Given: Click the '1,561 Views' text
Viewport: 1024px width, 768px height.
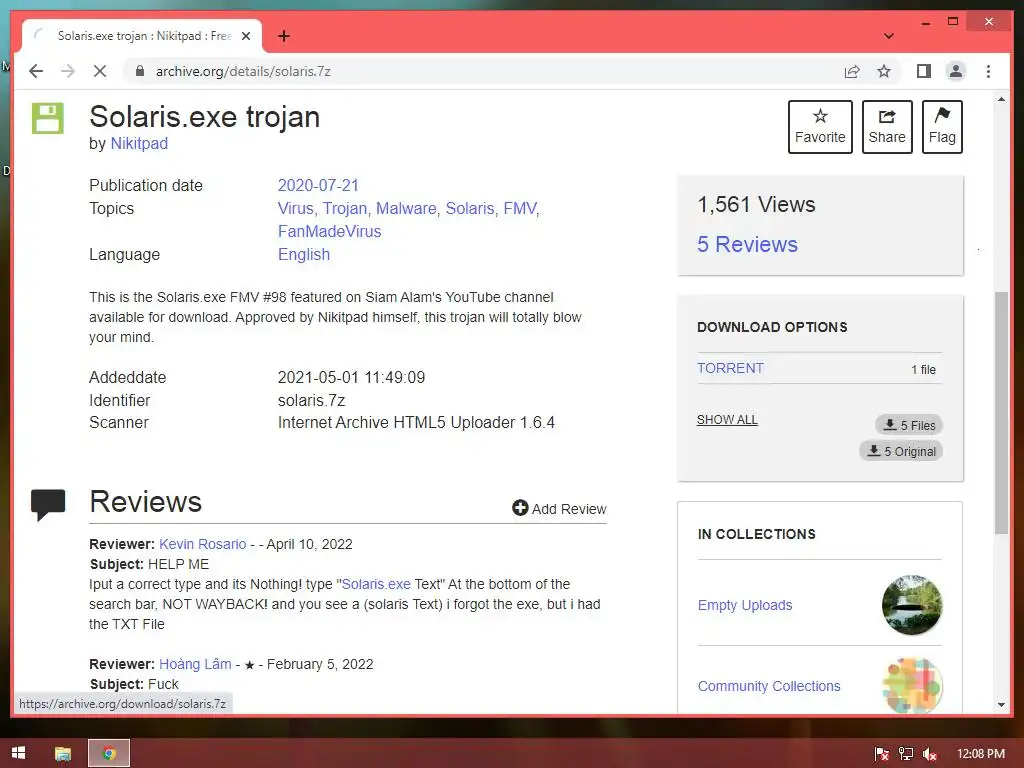Looking at the screenshot, I should point(756,205).
